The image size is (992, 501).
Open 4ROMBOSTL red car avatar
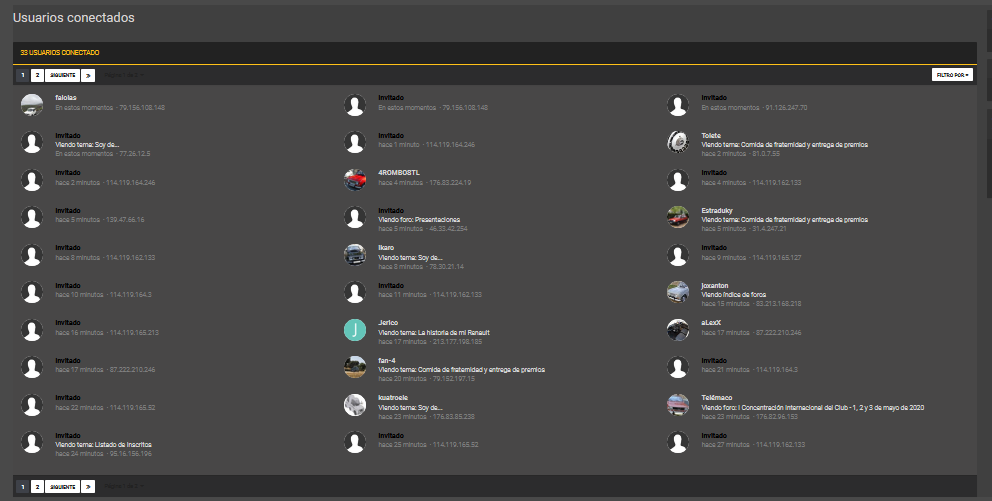(x=354, y=180)
